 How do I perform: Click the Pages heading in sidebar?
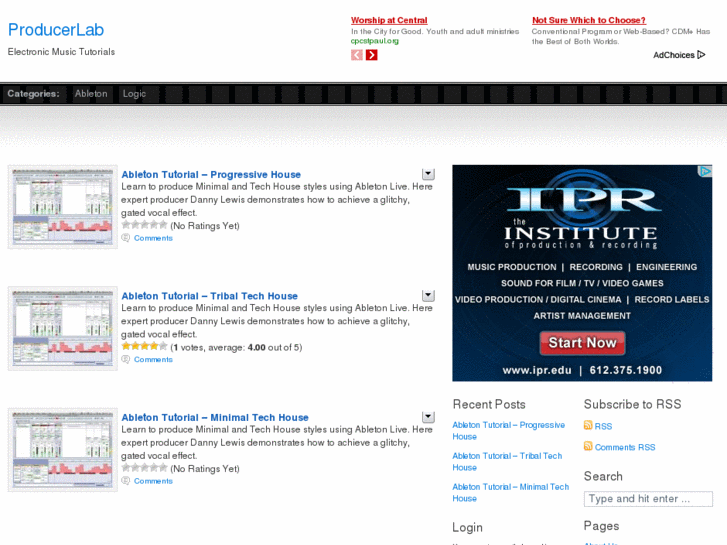(x=601, y=526)
